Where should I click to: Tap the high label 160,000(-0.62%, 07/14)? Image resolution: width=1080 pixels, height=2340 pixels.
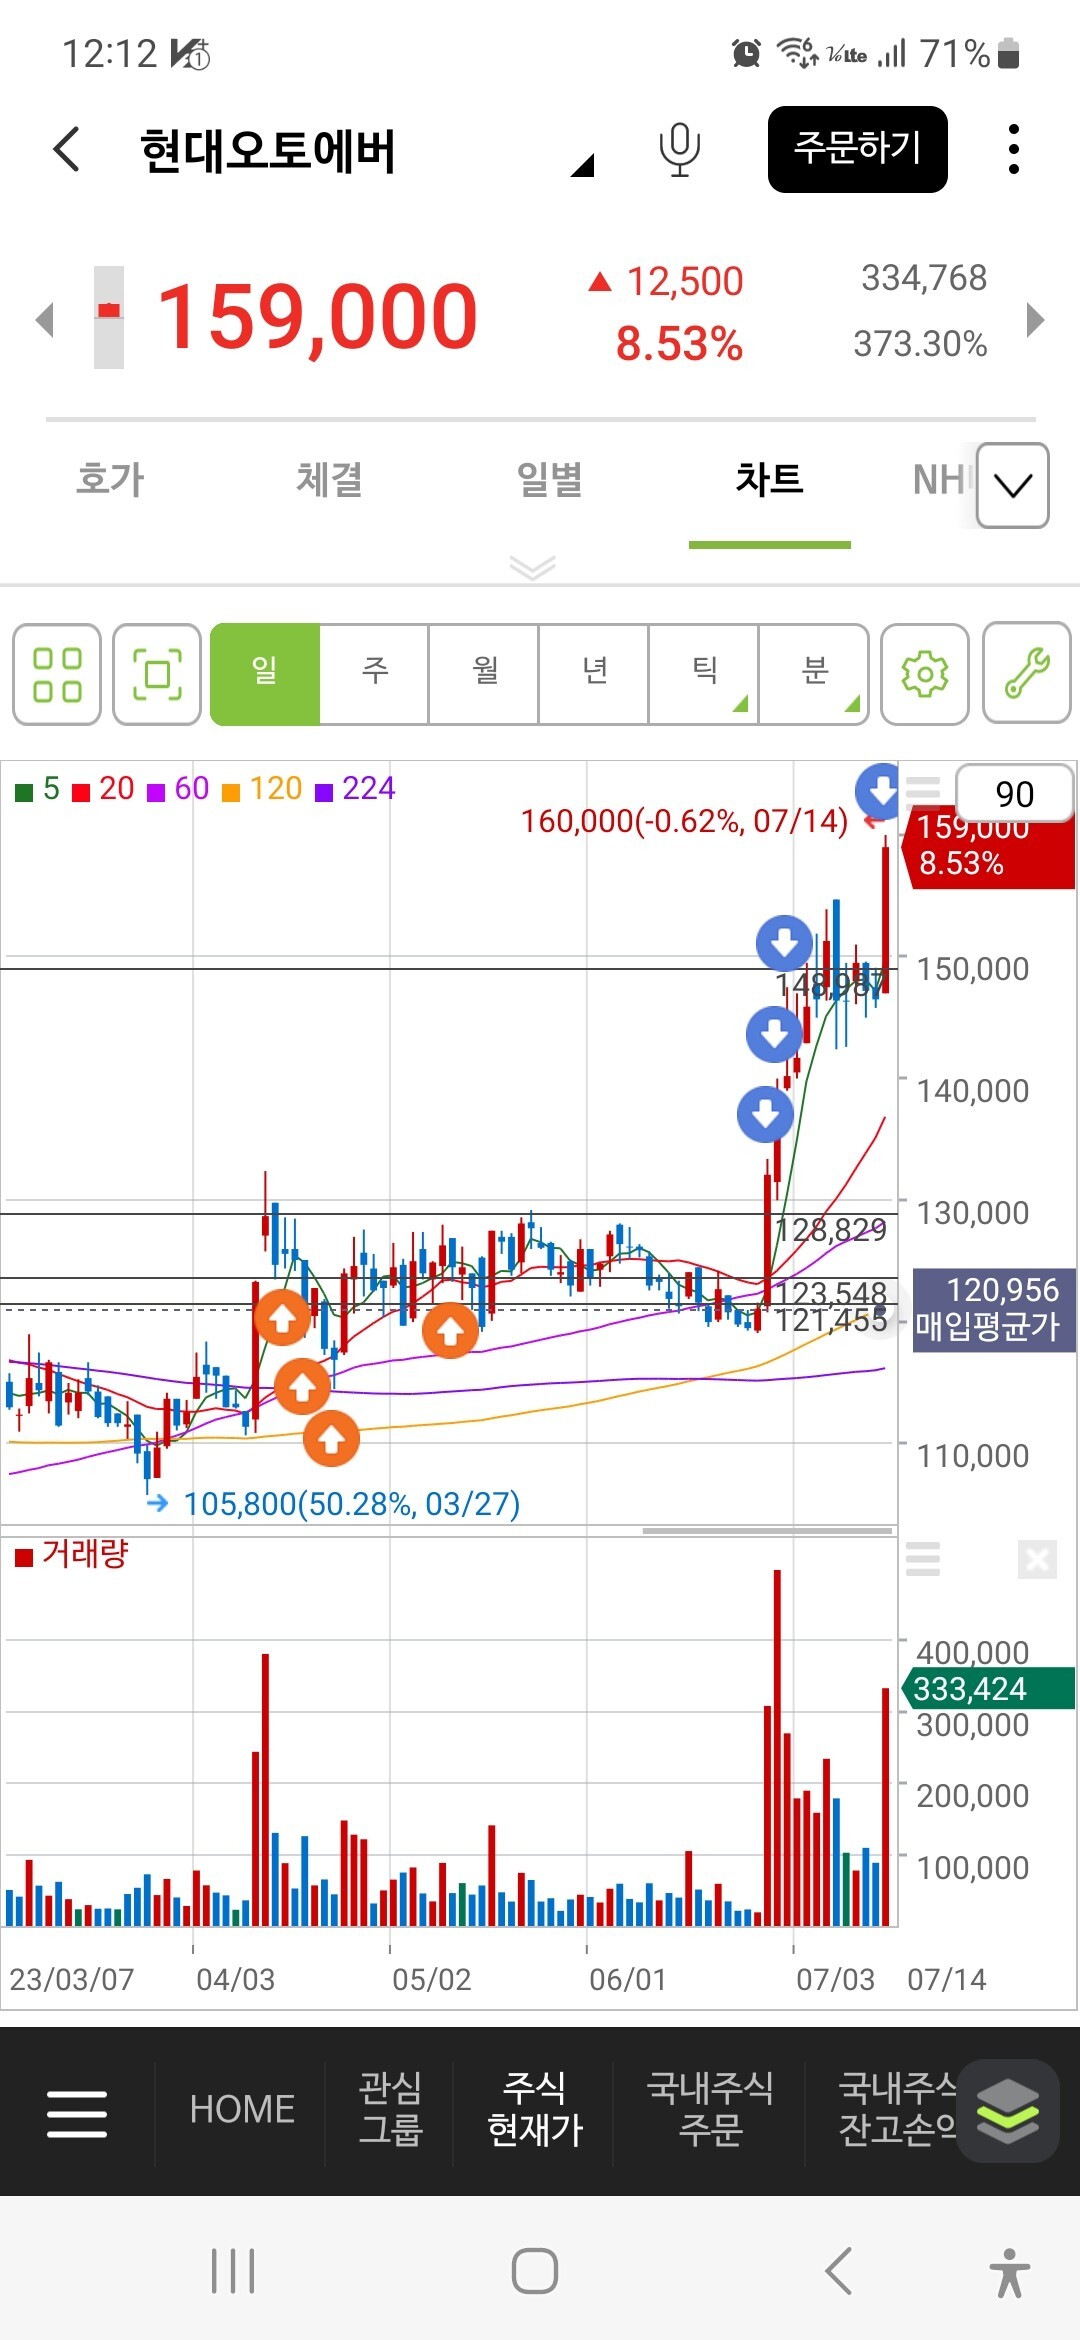(684, 821)
